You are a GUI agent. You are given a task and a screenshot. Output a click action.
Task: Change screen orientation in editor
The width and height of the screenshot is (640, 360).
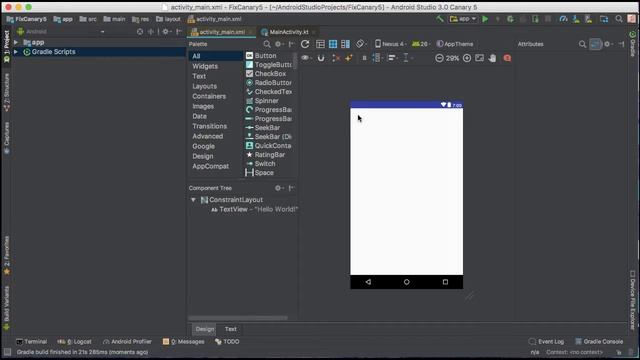[360, 44]
